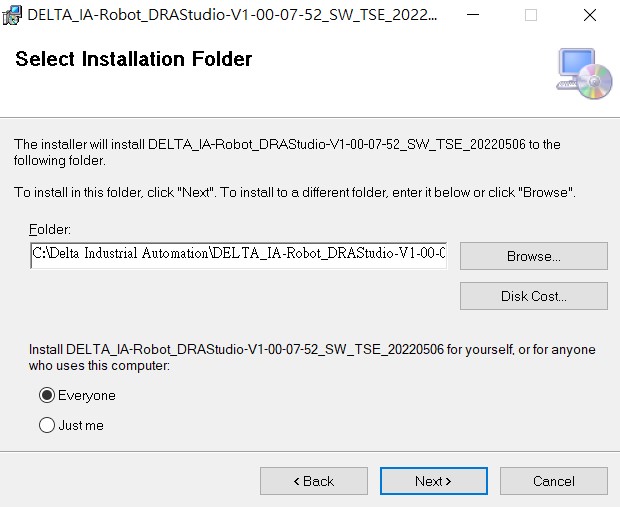
Task: Focus the Folder path input field
Action: click(238, 255)
